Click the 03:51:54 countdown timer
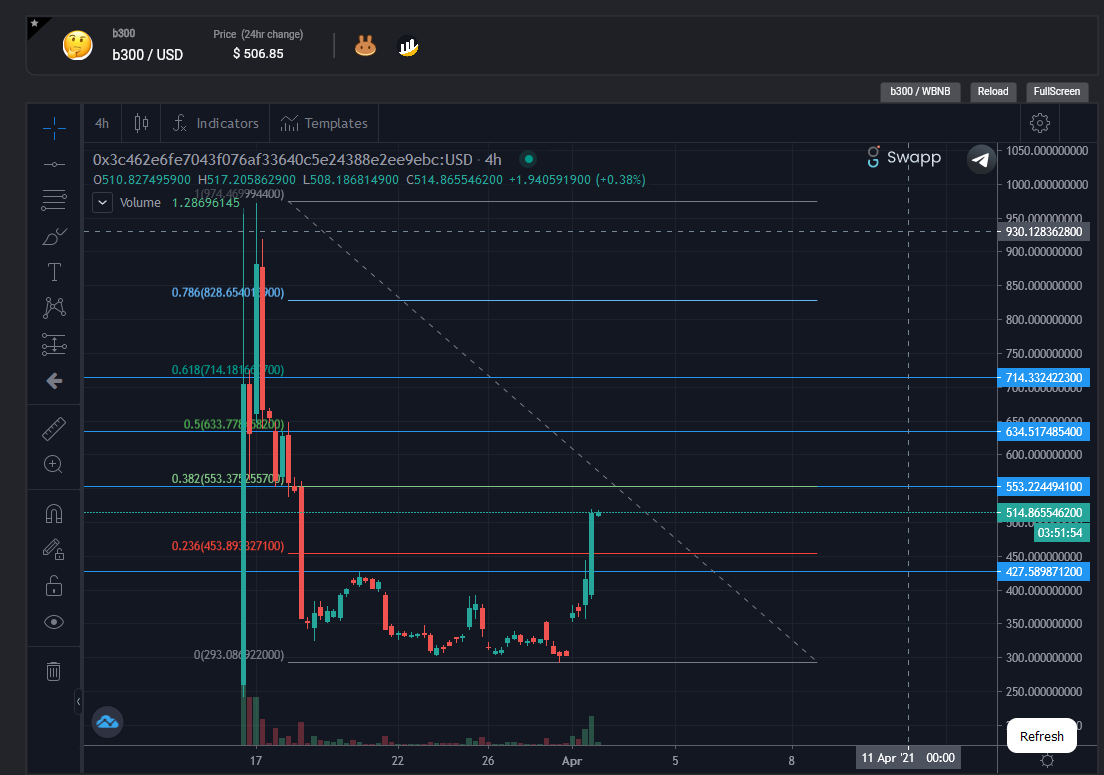The image size is (1104, 775). pyautogui.click(x=1060, y=533)
